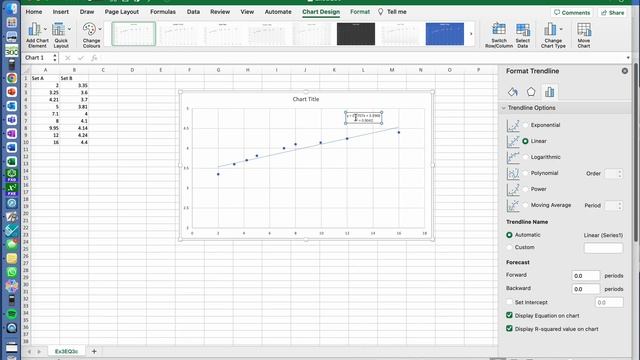This screenshot has width=640, height=360.
Task: Select the Linear radio button
Action: tap(525, 141)
